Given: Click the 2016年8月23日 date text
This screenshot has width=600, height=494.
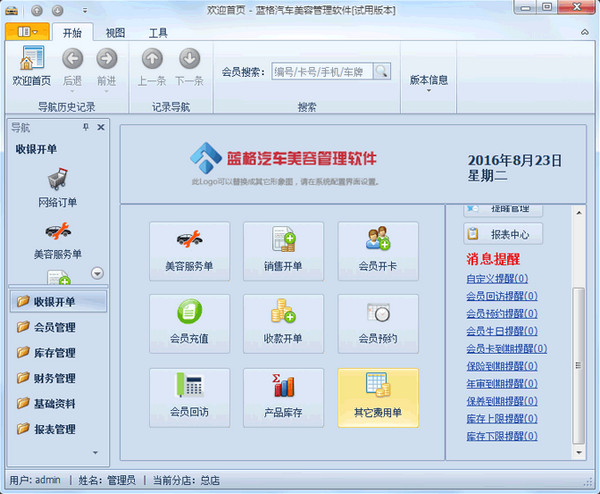Looking at the screenshot, I should [515, 160].
